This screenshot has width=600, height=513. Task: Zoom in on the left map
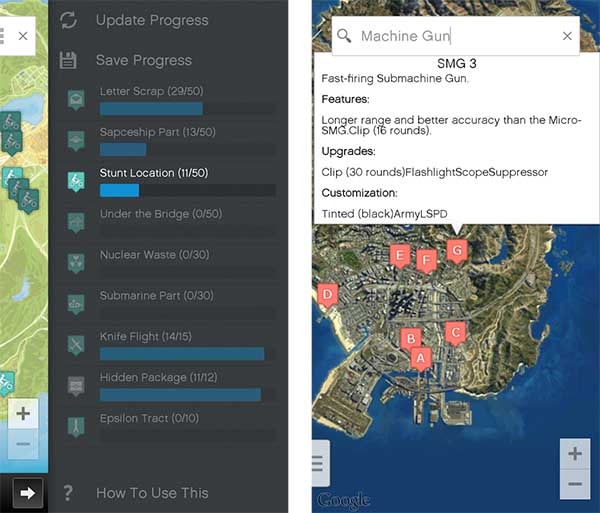click(x=23, y=413)
